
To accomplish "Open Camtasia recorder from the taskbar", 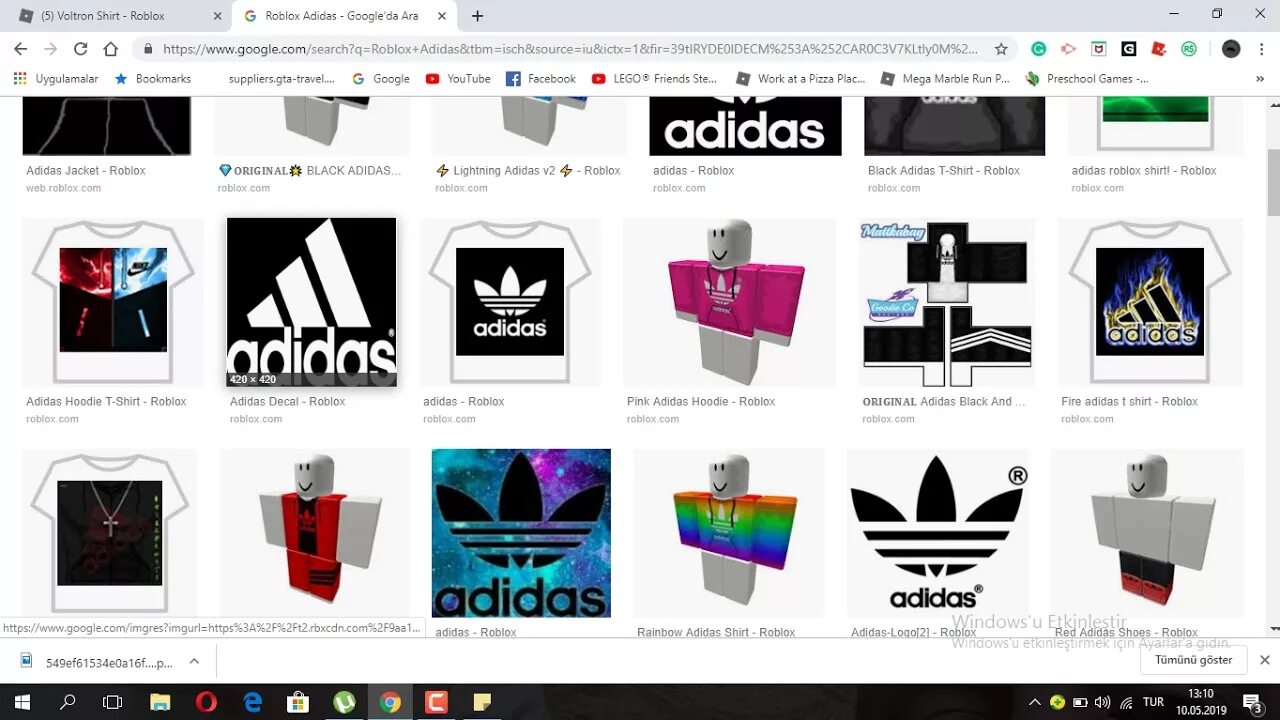I will (x=436, y=702).
